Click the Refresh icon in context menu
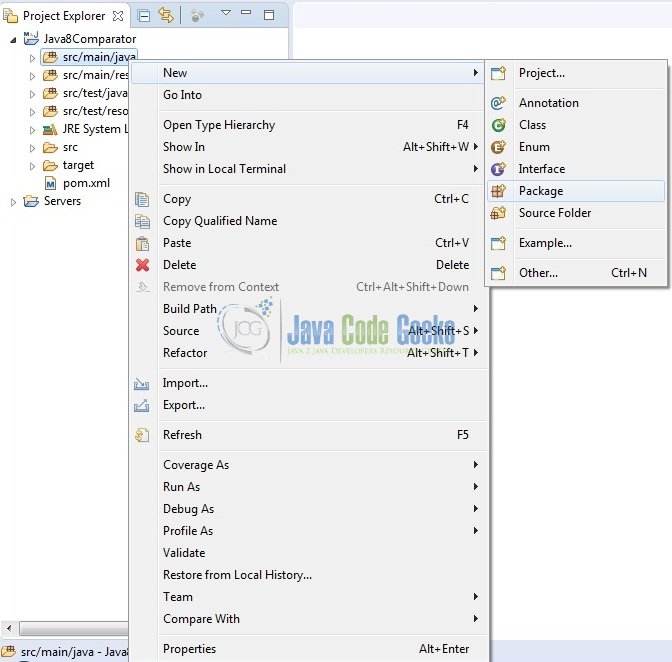Image resolution: width=672 pixels, height=662 pixels. [142, 435]
